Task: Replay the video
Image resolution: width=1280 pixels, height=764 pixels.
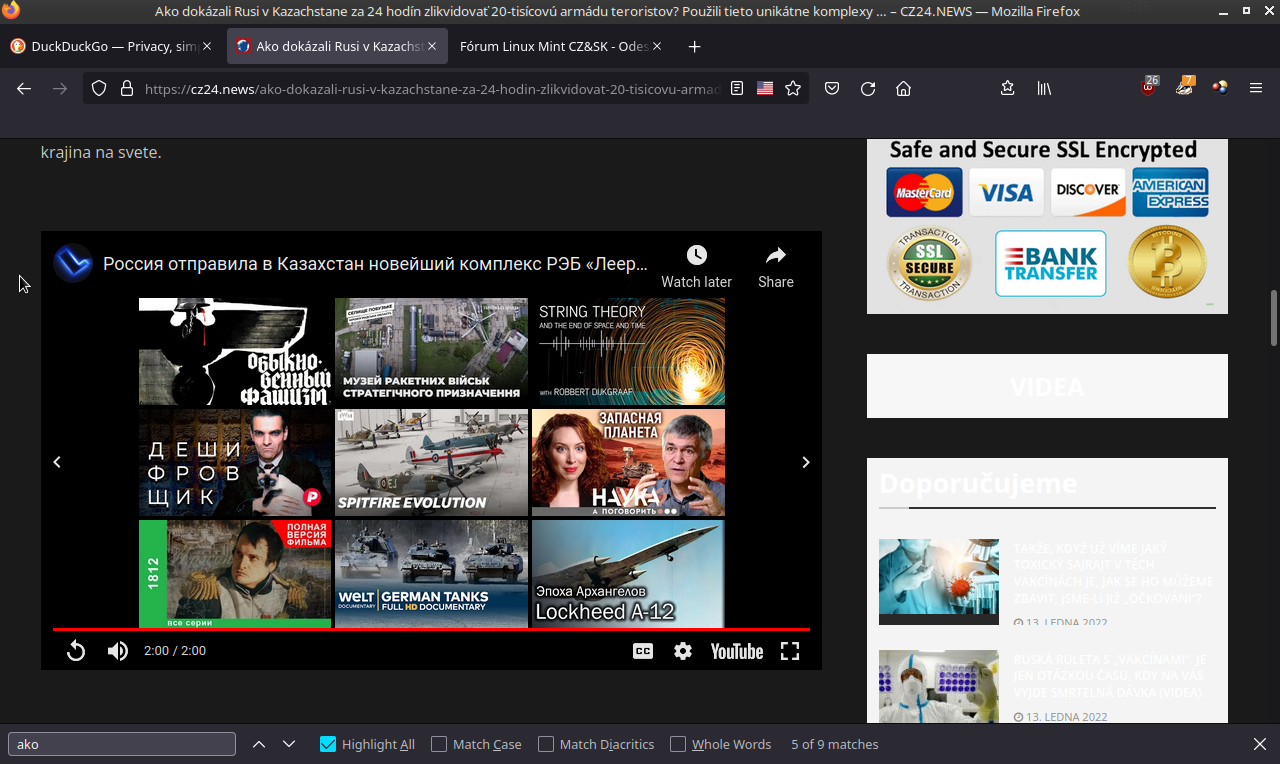Action: (76, 651)
